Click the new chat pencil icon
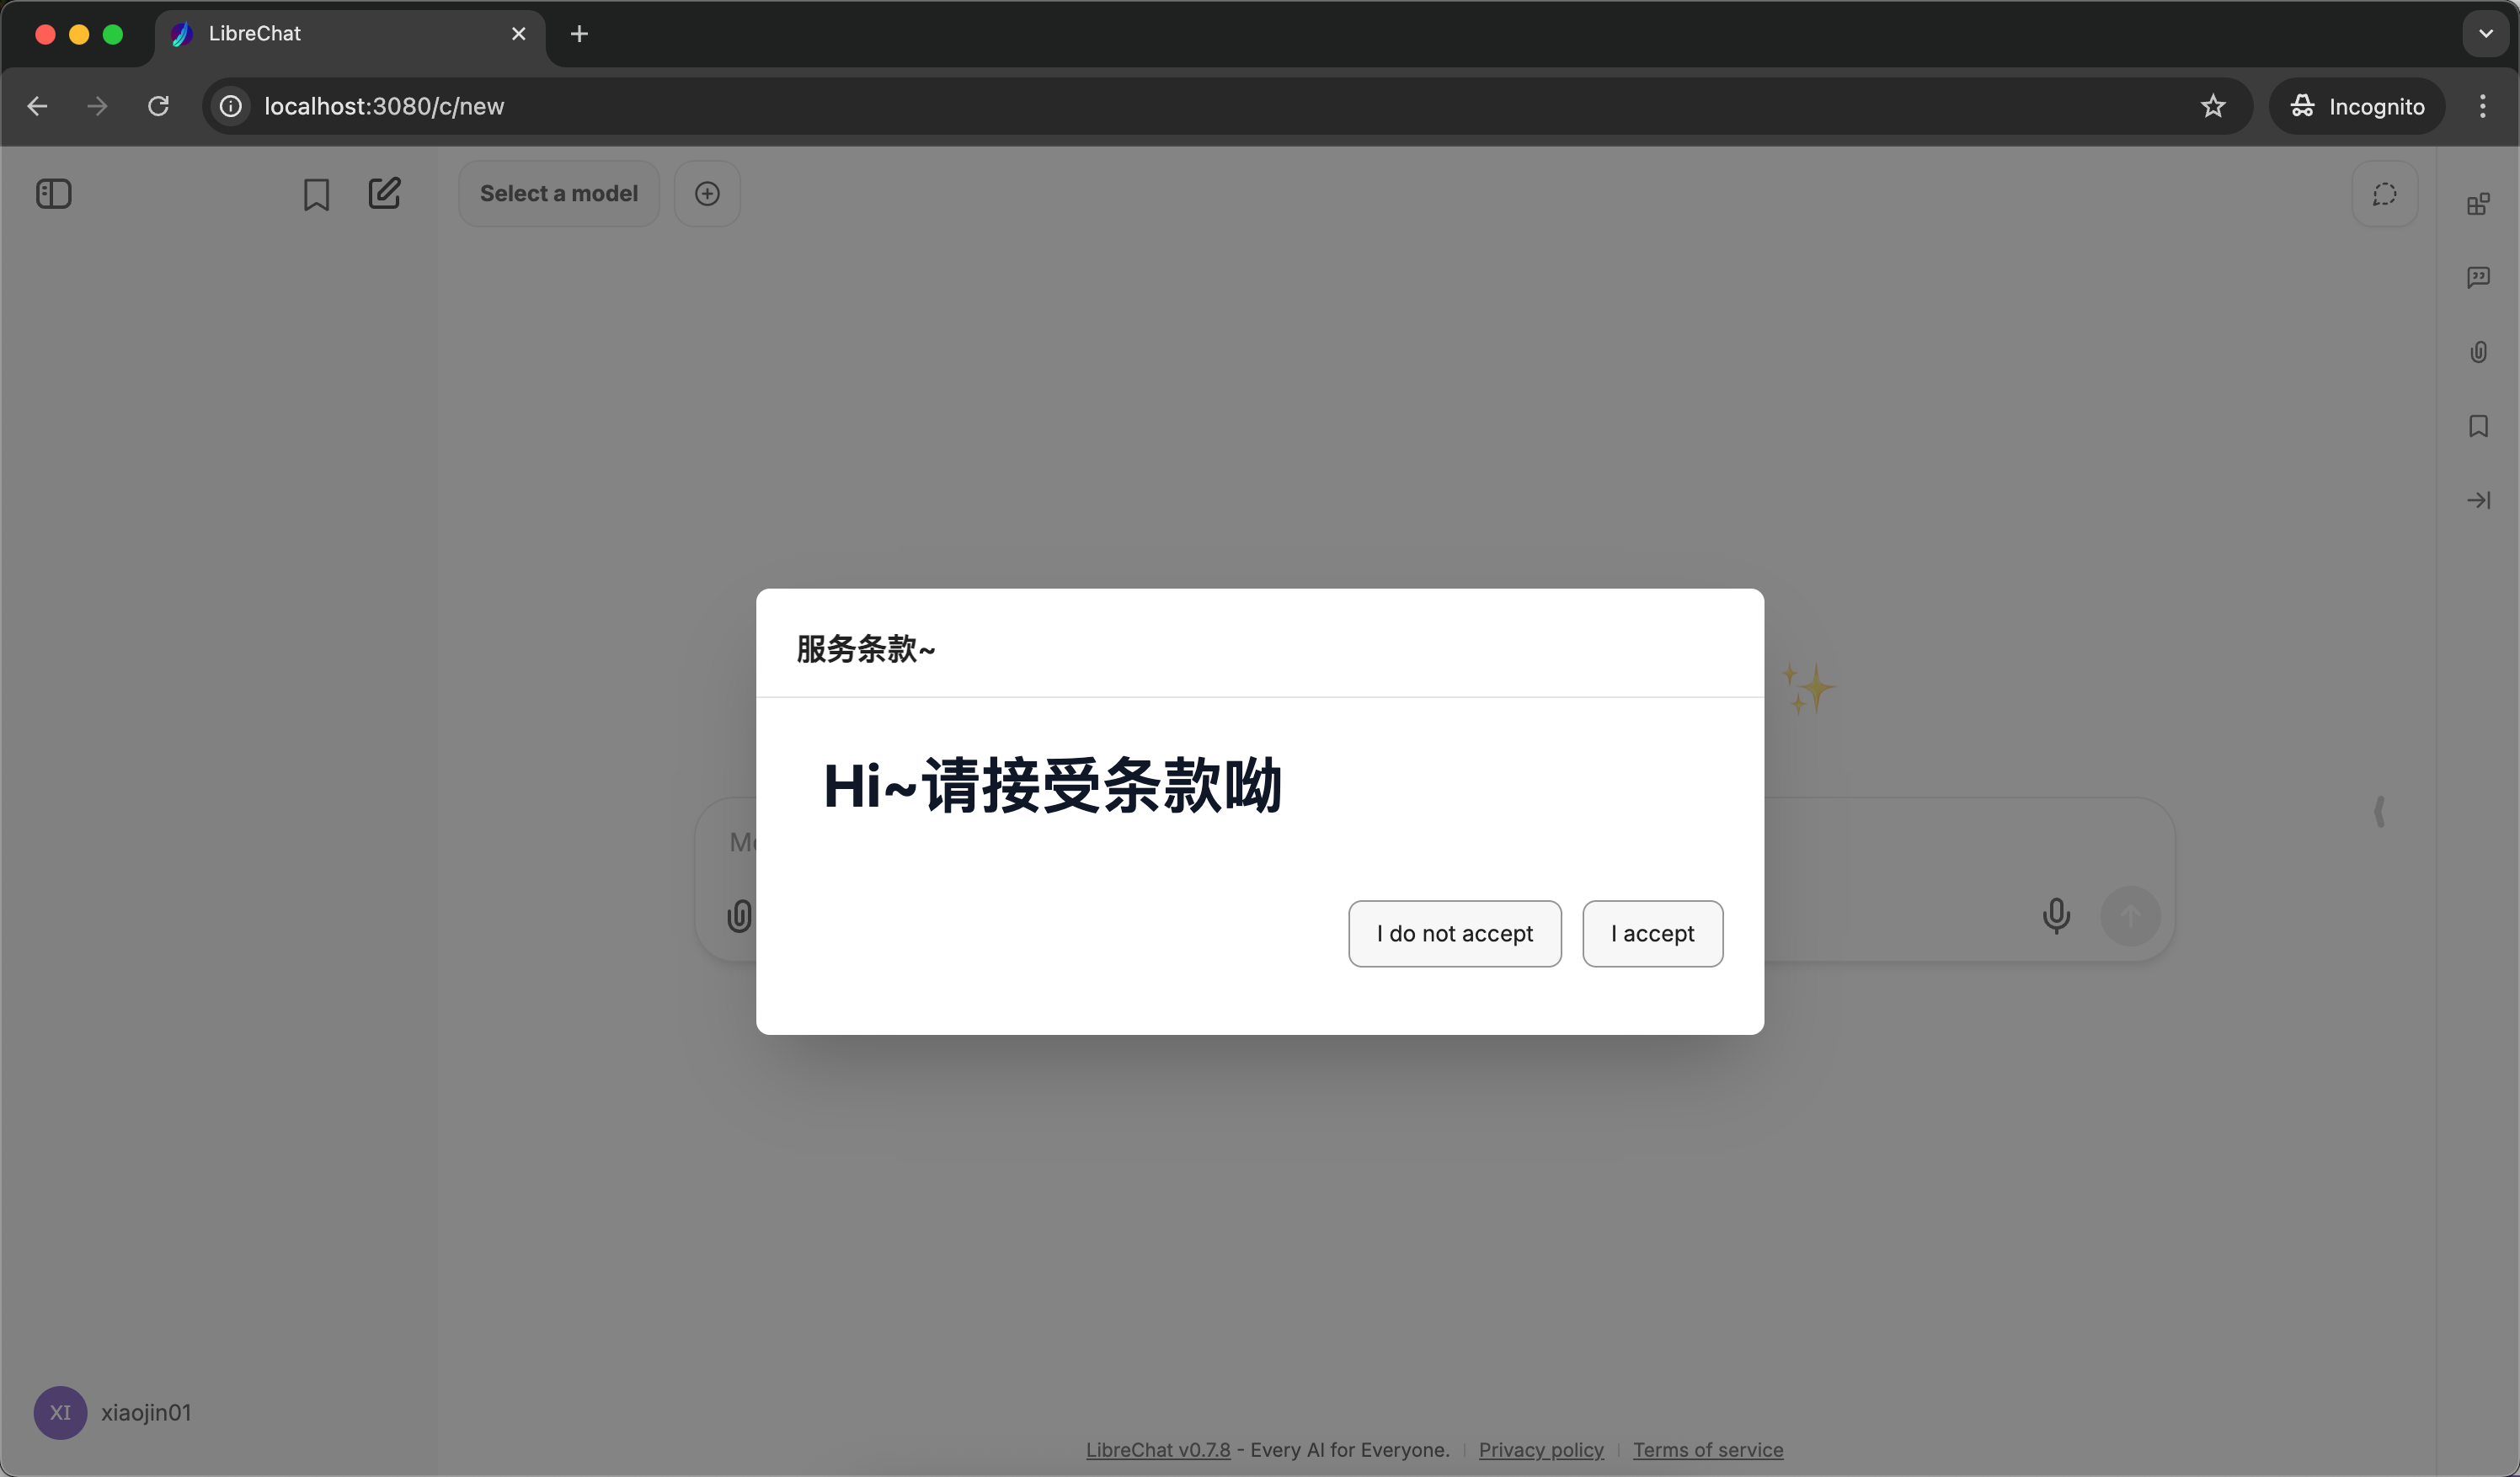Screen dimensions: 2520x1477 point(384,193)
